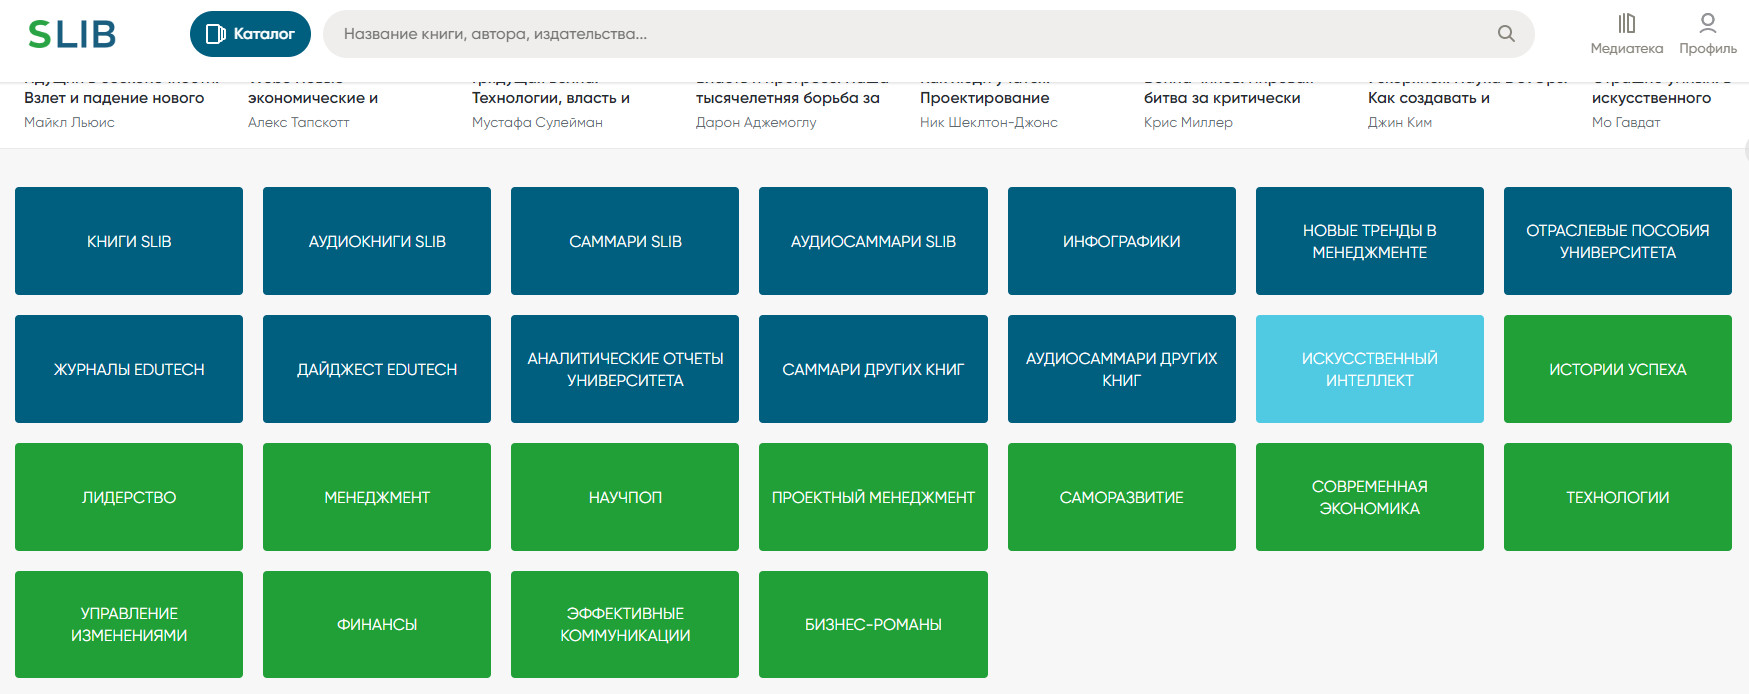Open the ФИНАНСЫ category

[377, 624]
